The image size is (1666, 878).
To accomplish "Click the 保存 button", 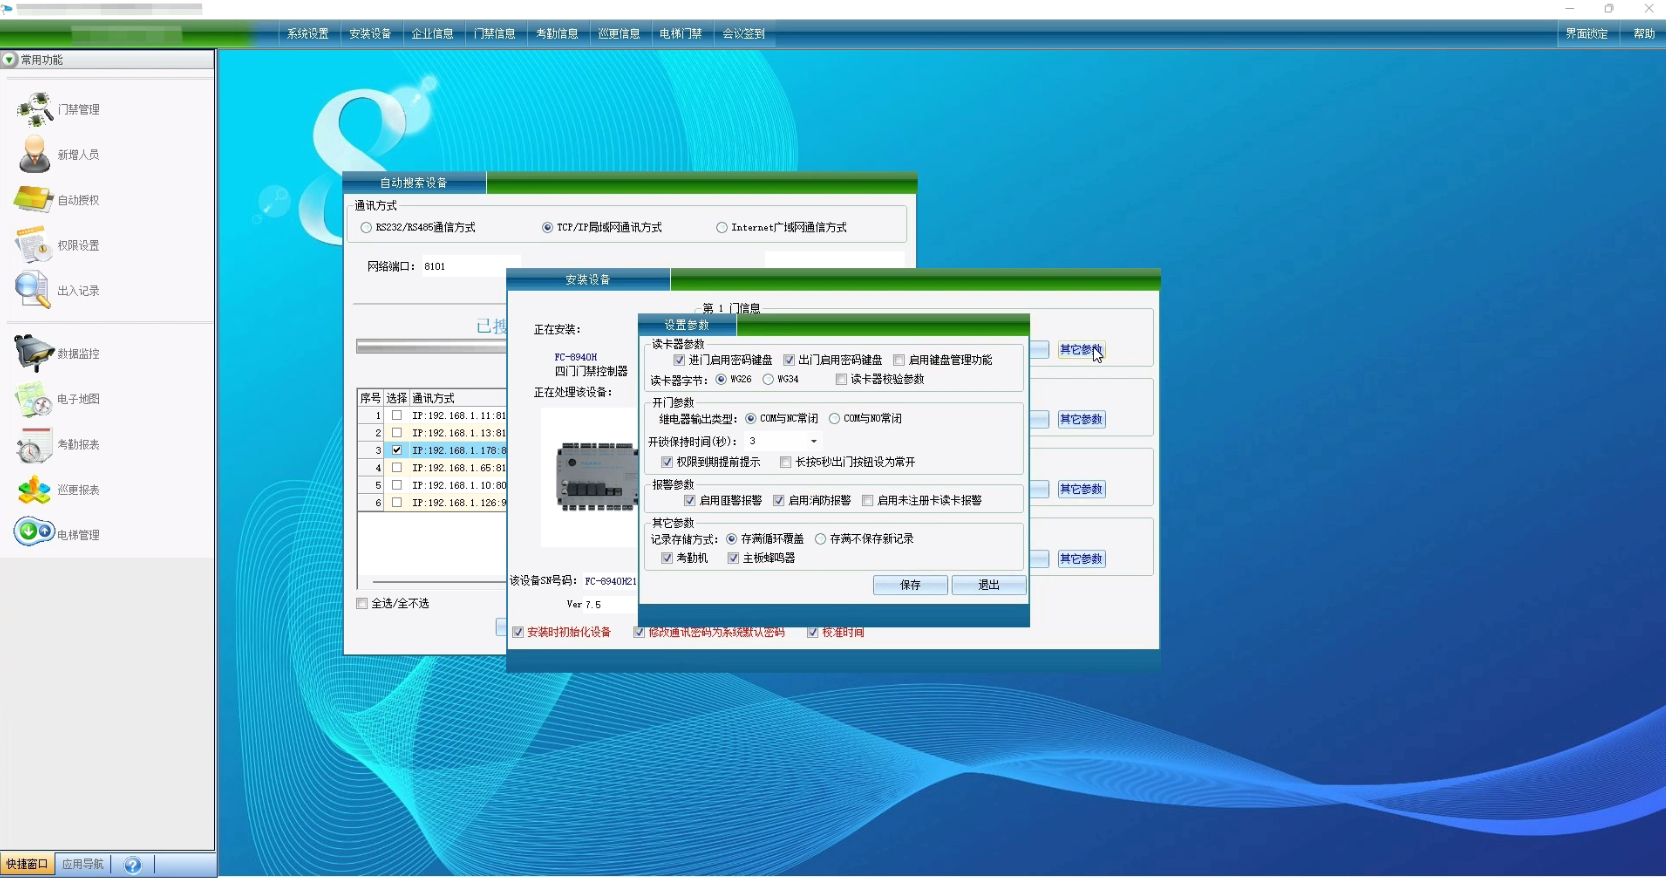I will 910,585.
